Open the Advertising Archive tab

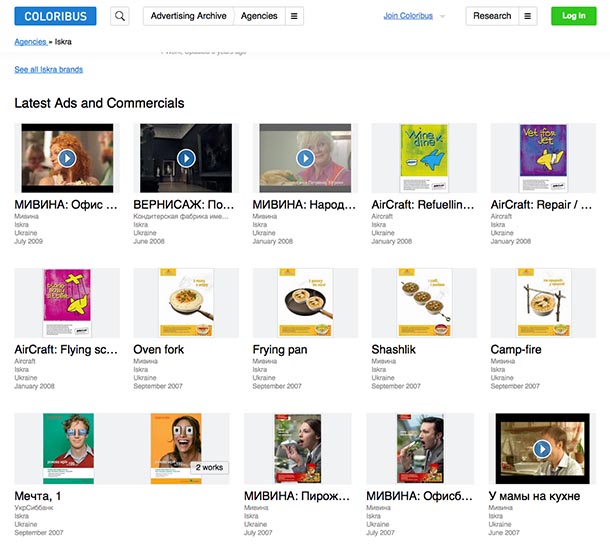[189, 16]
